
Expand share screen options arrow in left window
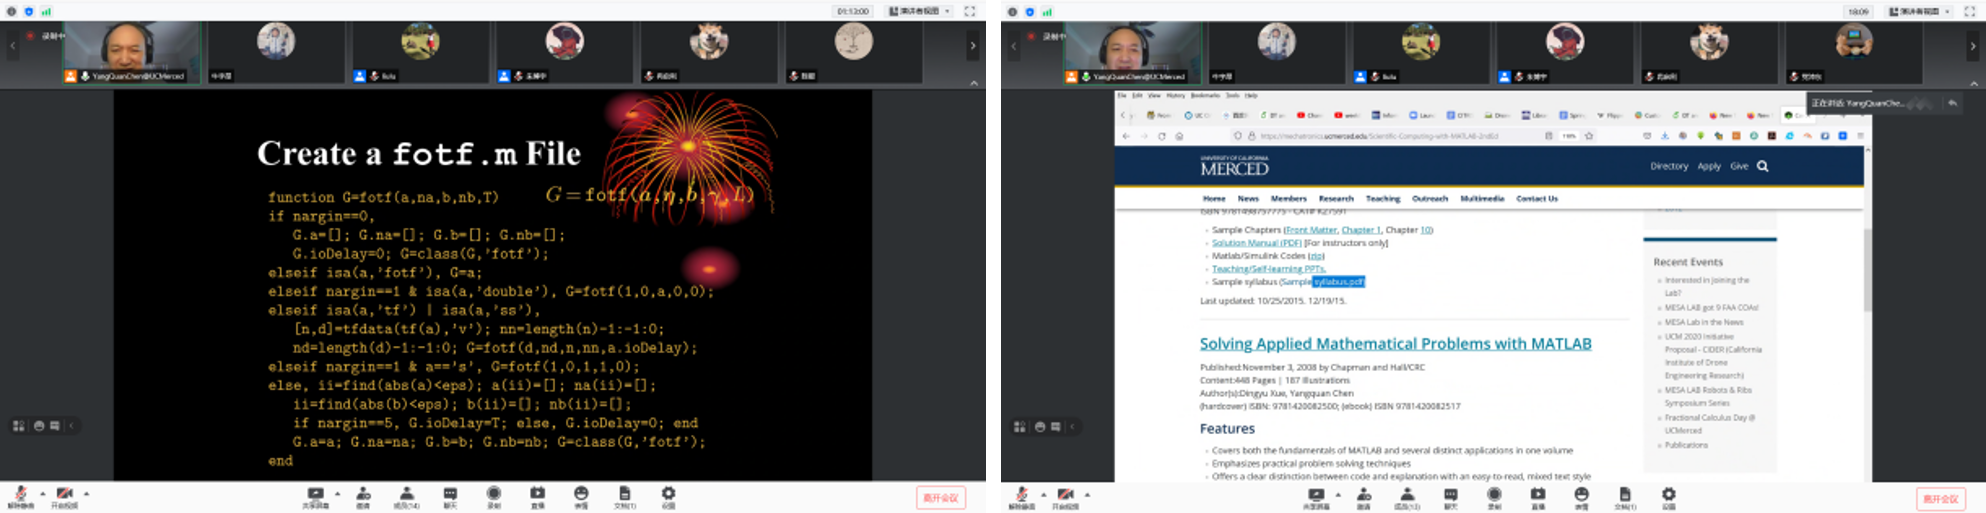[337, 493]
